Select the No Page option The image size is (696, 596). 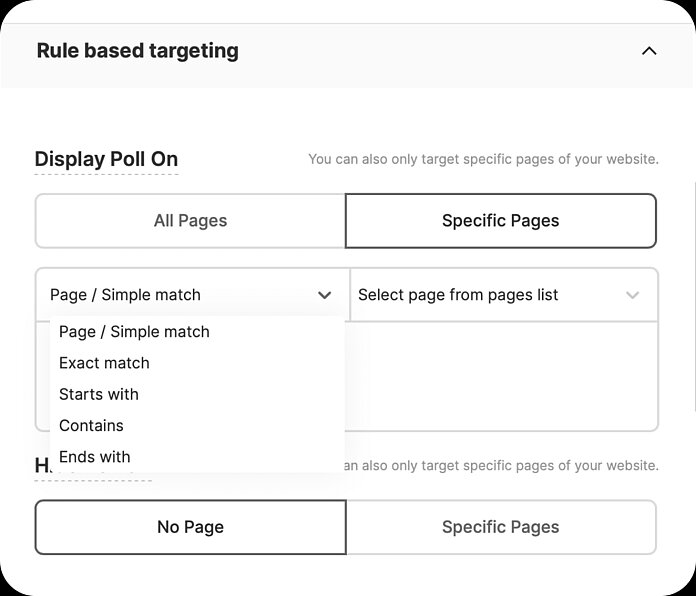pos(190,527)
